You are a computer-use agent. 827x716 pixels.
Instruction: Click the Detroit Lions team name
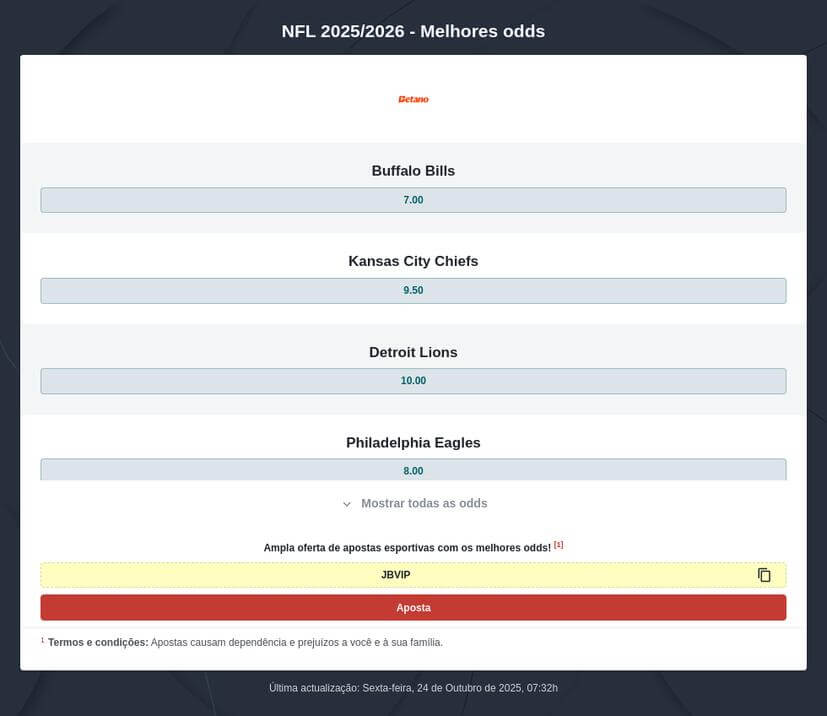[x=413, y=352]
